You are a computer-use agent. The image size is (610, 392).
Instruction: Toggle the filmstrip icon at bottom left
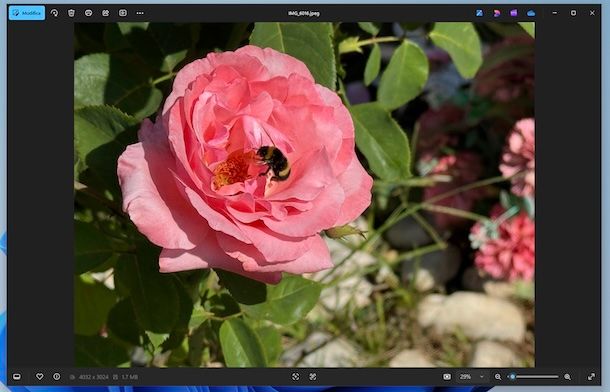pyautogui.click(x=17, y=376)
